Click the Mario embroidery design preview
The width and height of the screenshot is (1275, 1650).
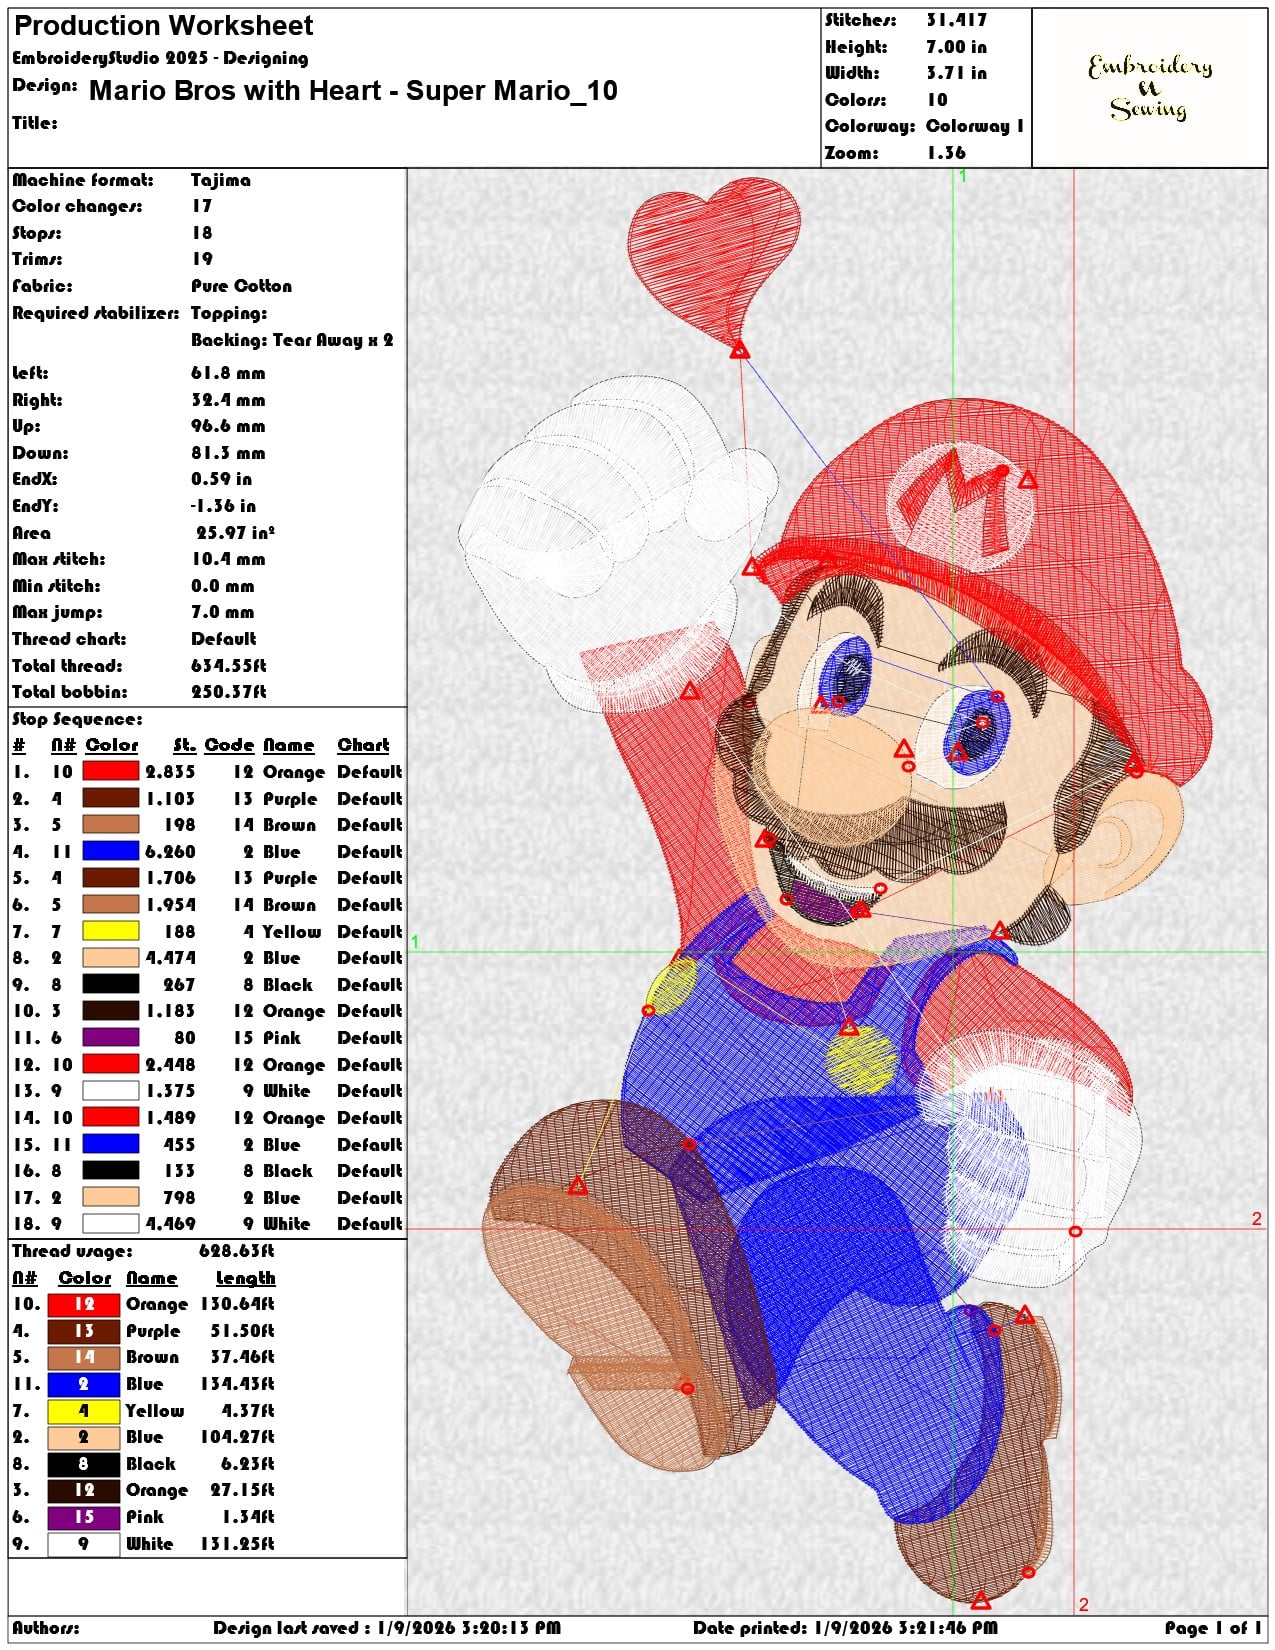838,890
